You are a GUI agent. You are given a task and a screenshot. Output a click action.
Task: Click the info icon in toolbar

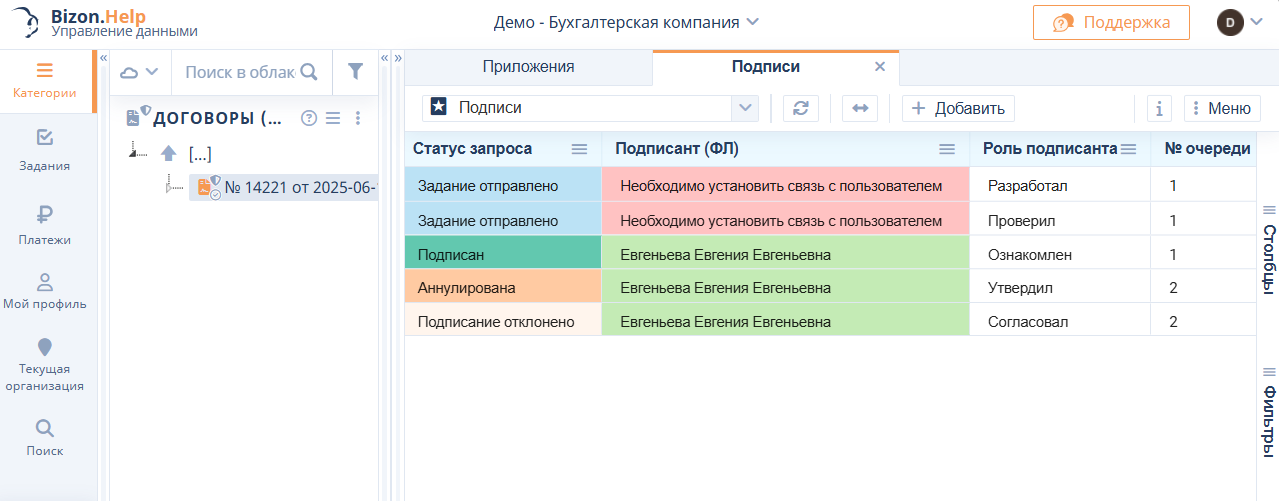click(1159, 108)
